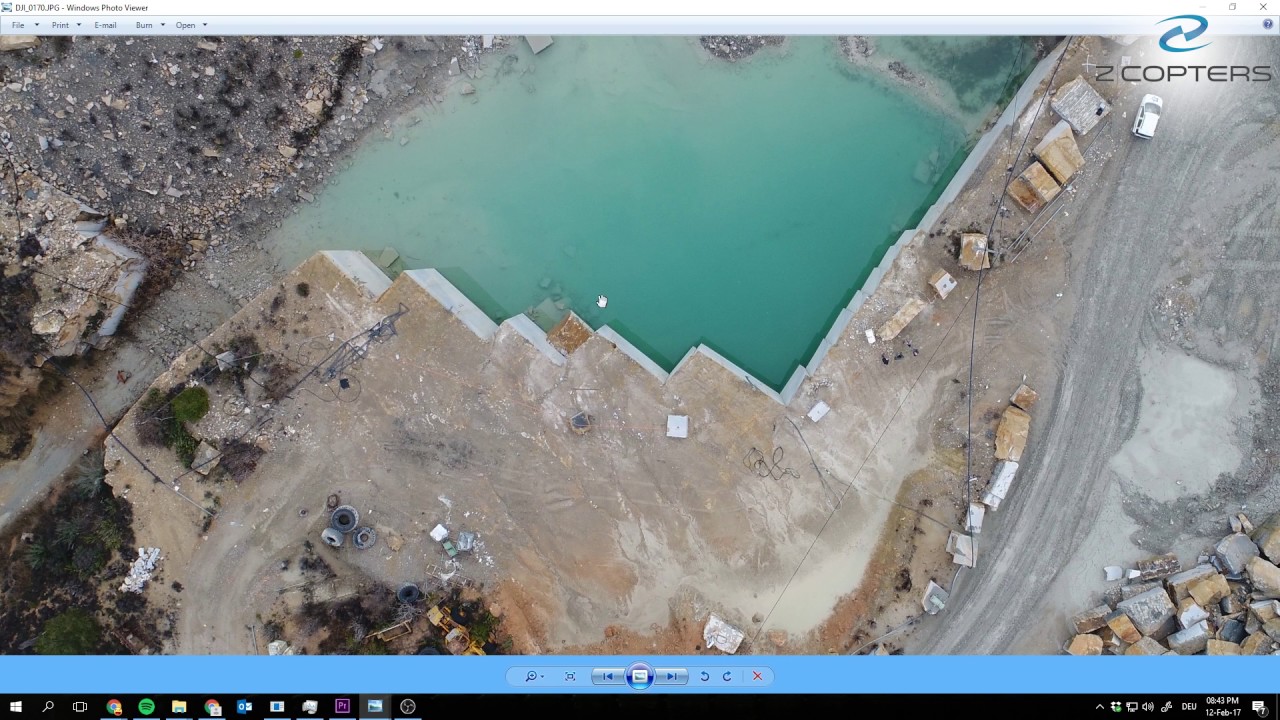The width and height of the screenshot is (1280, 720).
Task: Open Outlook from the taskbar
Action: 244,706
